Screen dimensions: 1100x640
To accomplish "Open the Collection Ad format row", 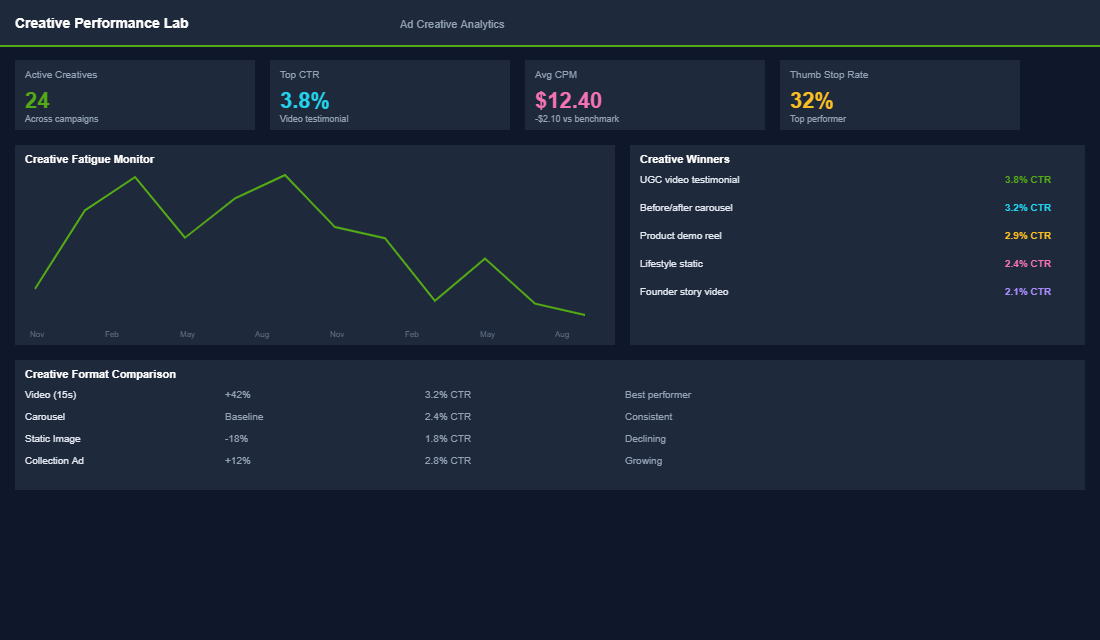I will [x=54, y=460].
